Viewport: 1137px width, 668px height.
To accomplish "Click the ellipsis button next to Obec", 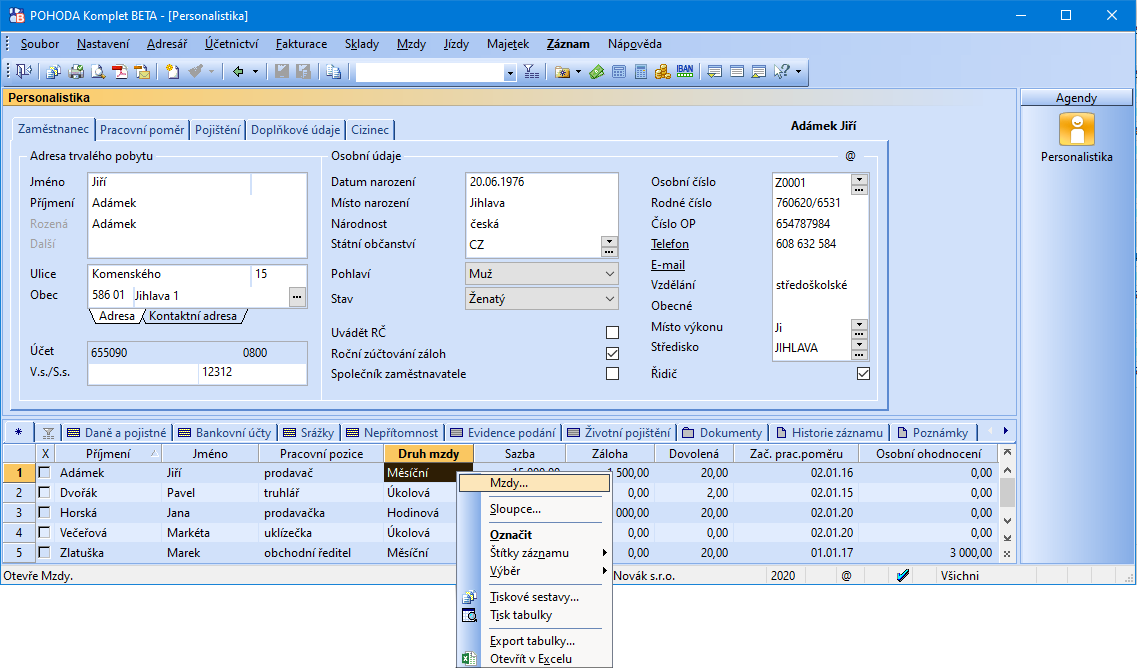I will point(297,296).
